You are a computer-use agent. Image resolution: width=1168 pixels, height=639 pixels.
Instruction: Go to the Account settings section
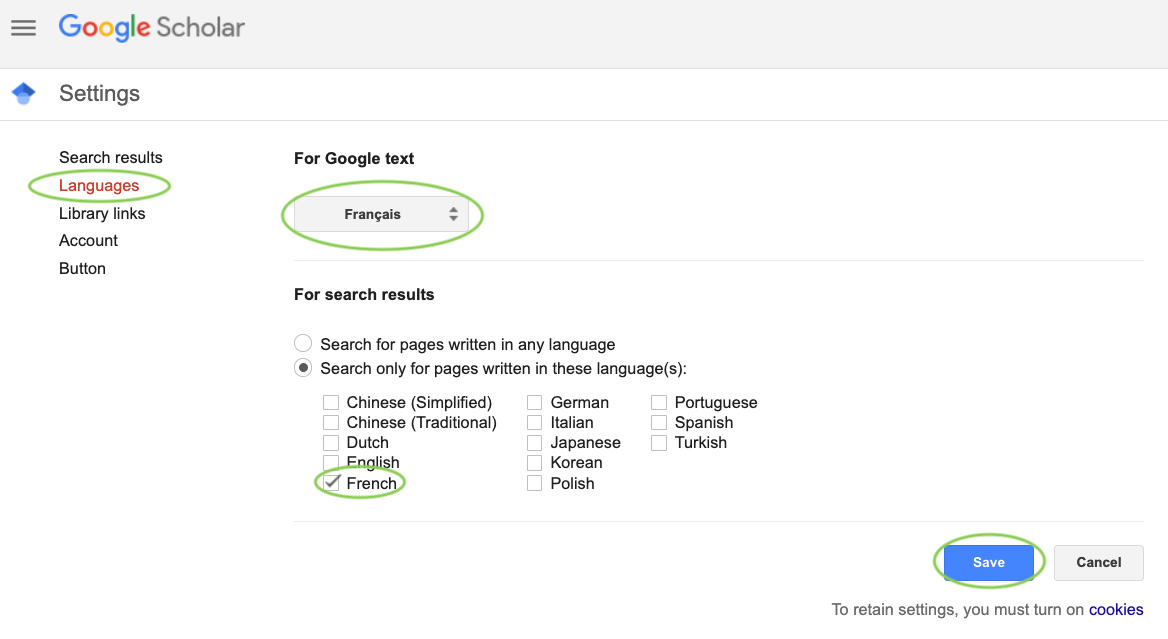point(88,241)
